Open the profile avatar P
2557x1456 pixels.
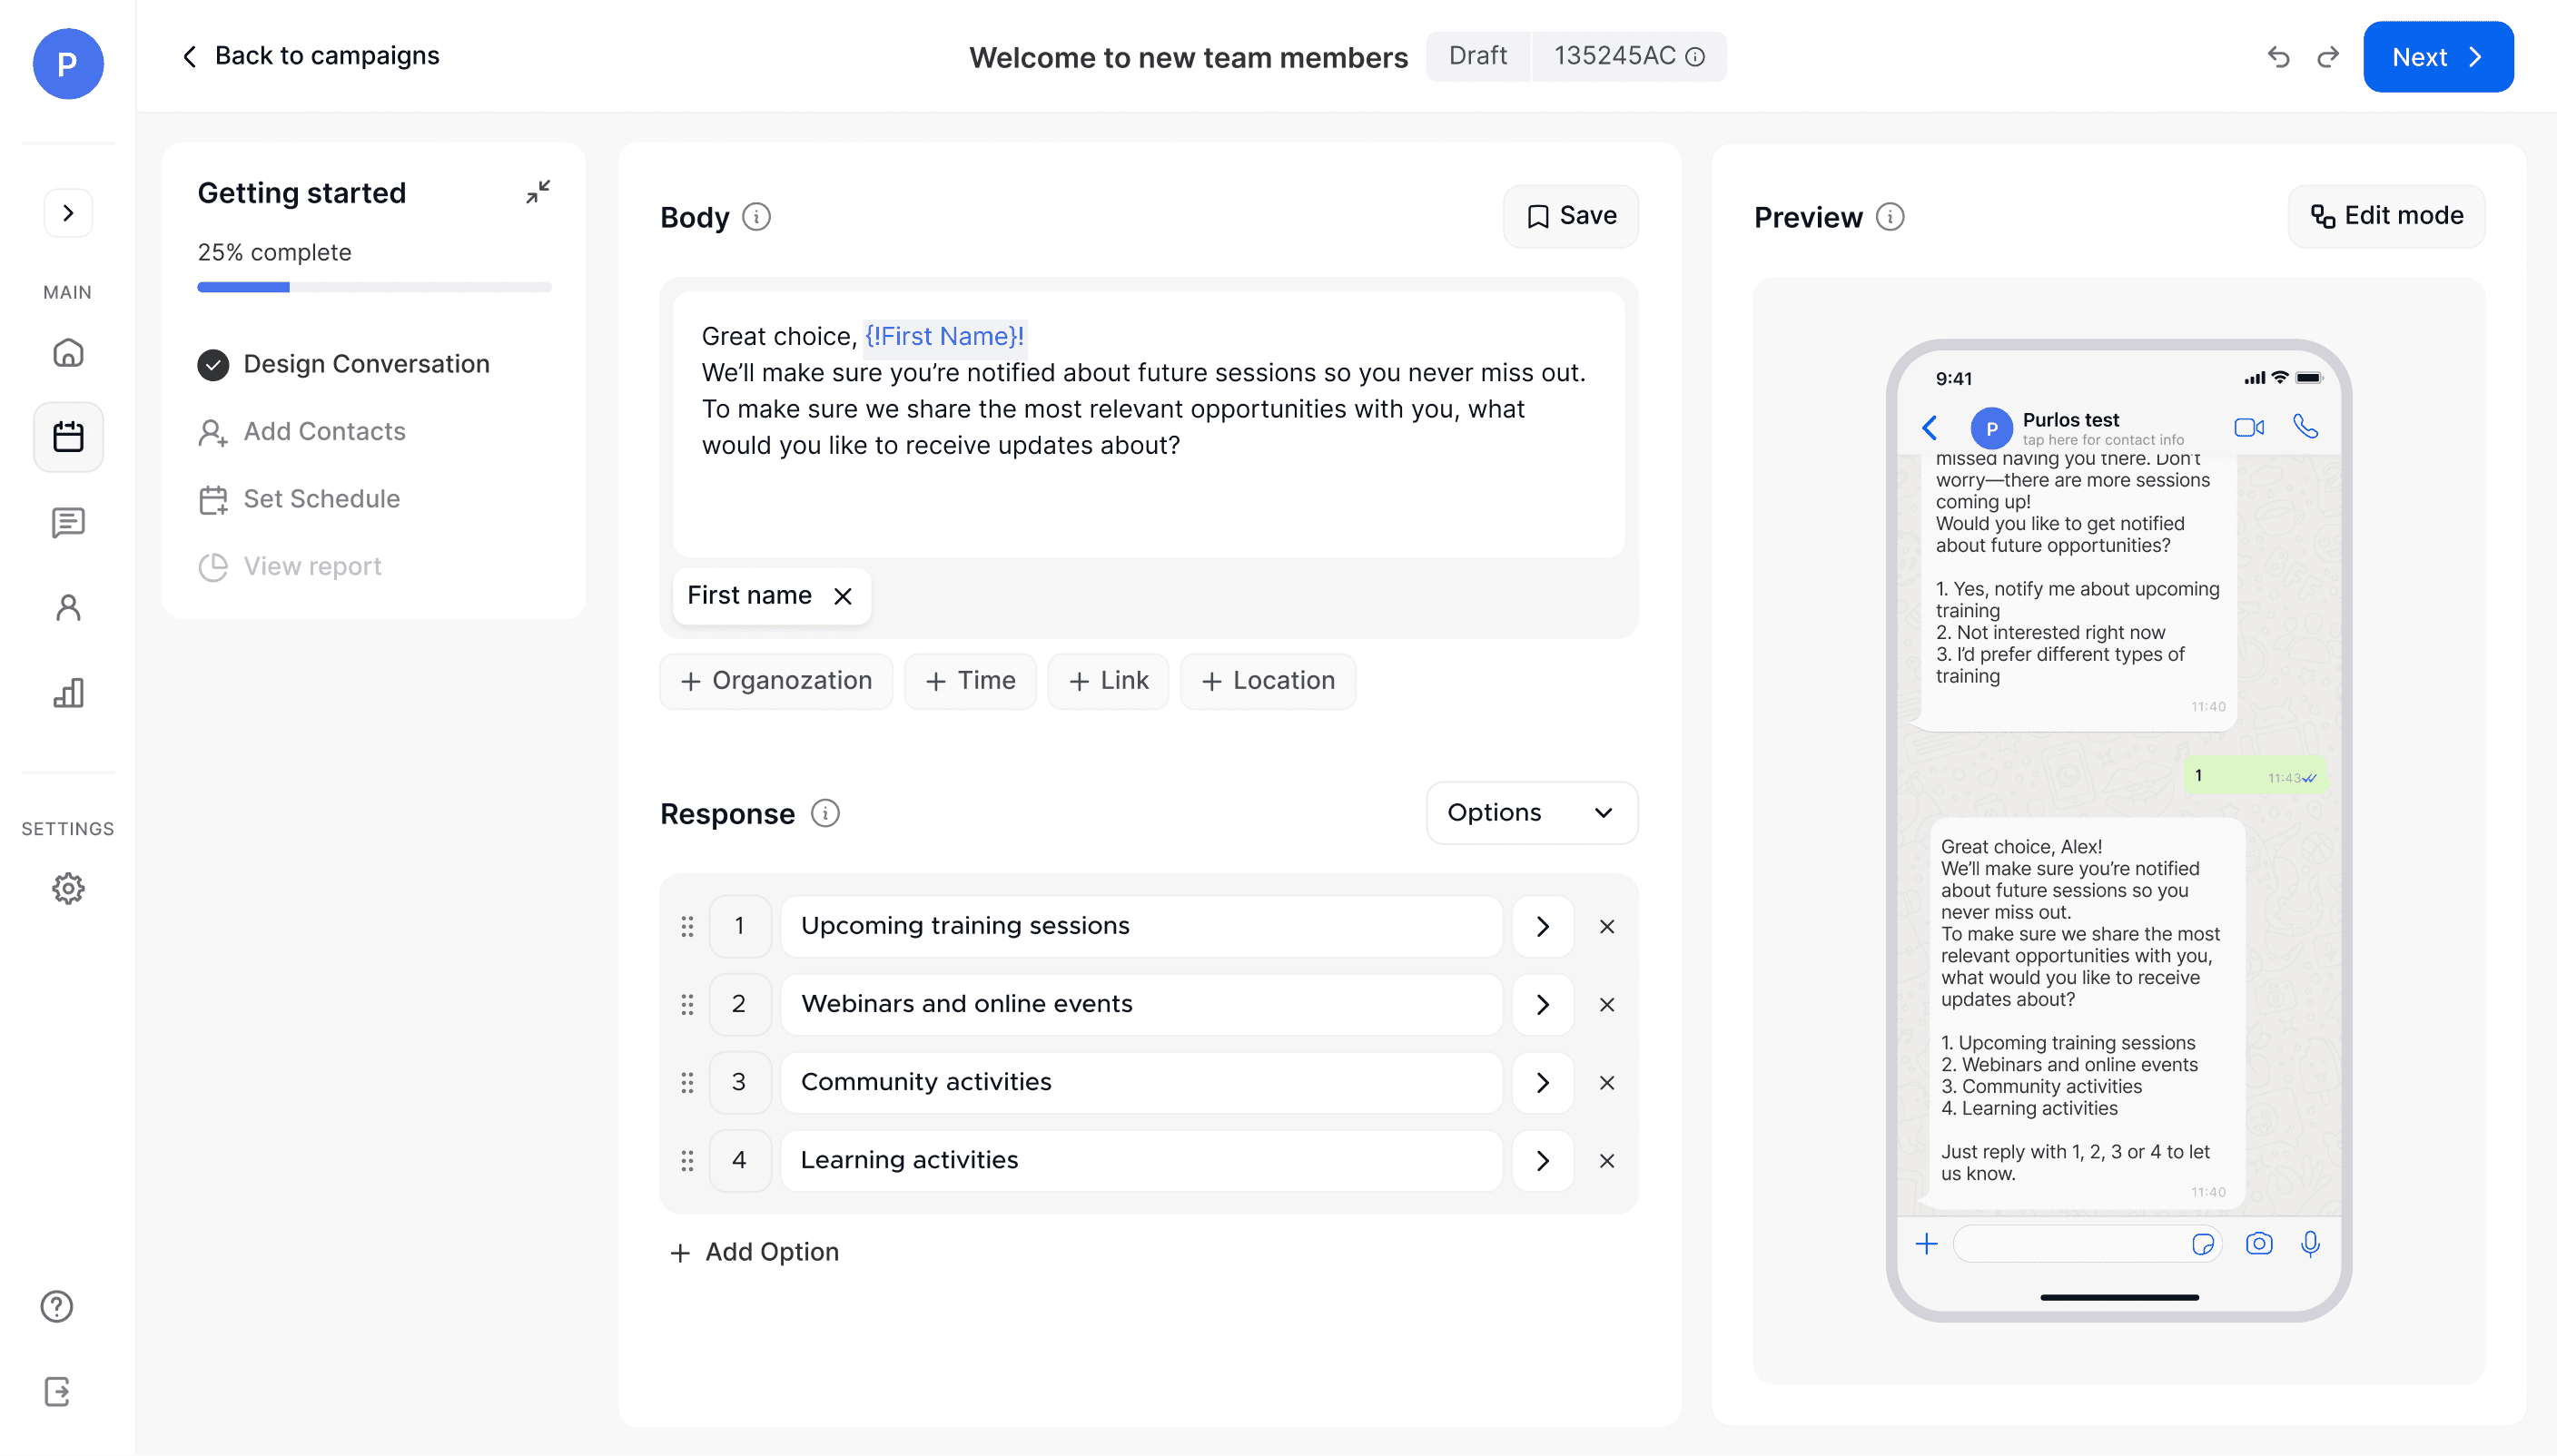tap(68, 64)
